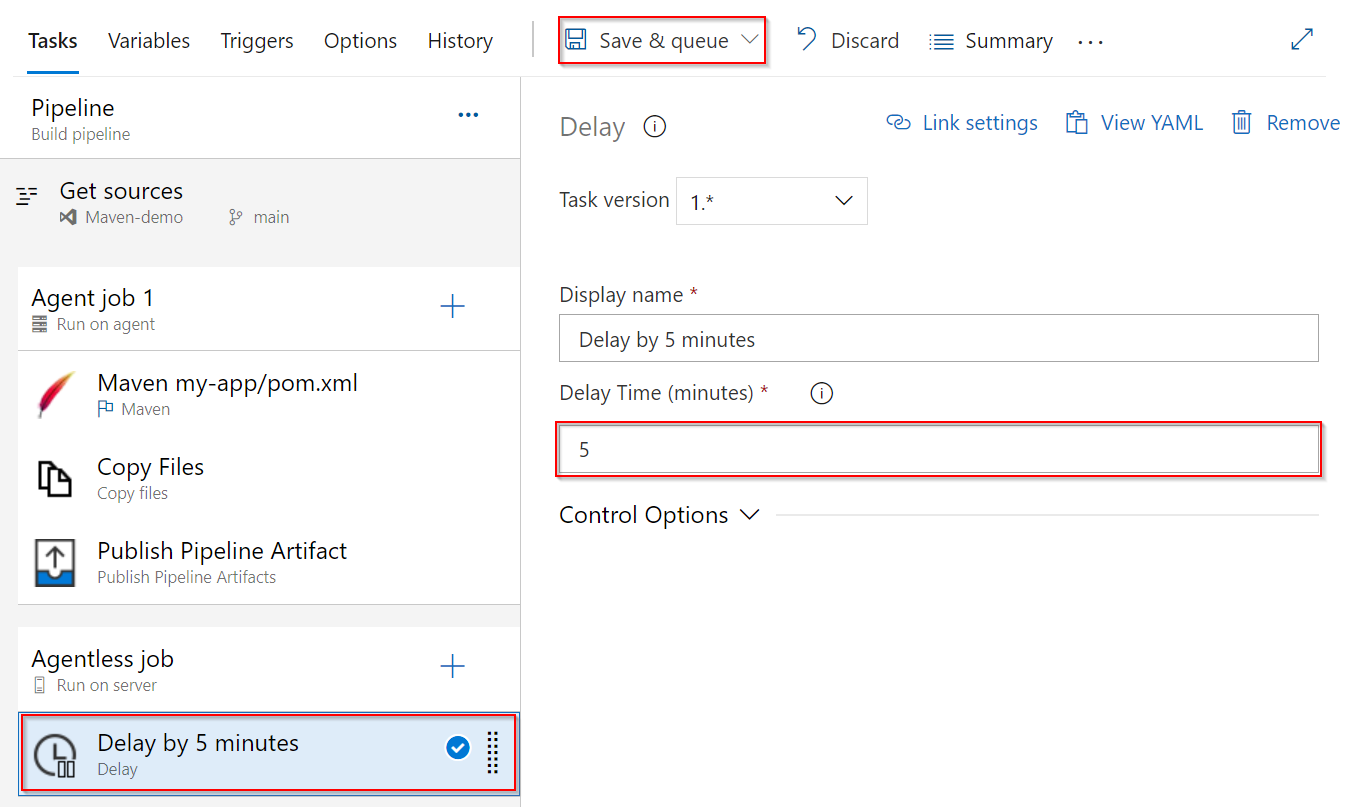Expand the Save & queue dropdown chevron
The width and height of the screenshot is (1349, 807).
749,40
